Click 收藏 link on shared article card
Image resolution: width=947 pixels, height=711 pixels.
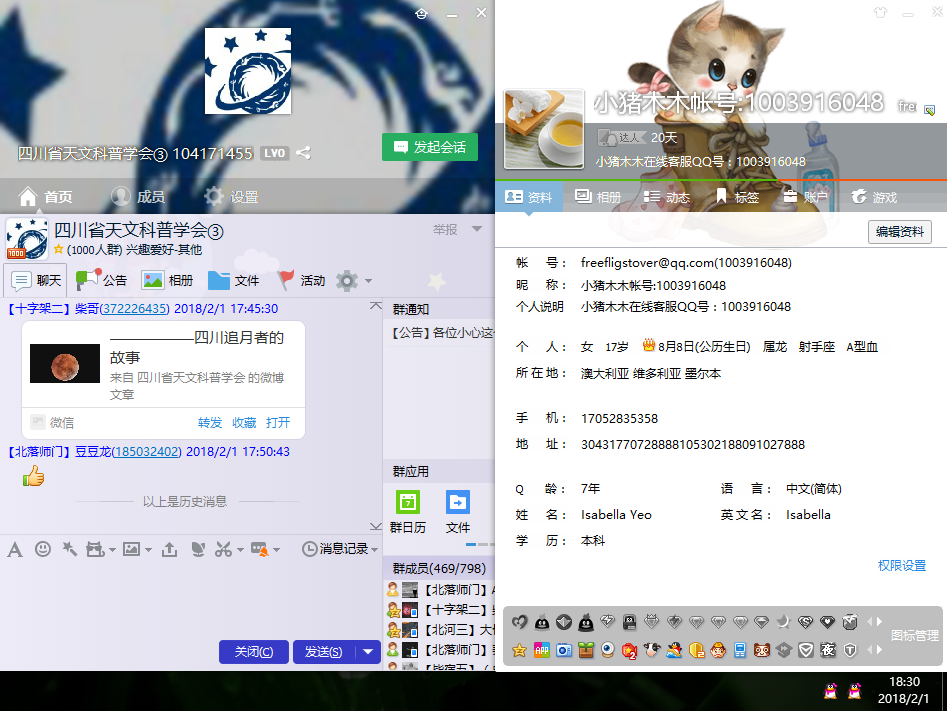pos(244,423)
